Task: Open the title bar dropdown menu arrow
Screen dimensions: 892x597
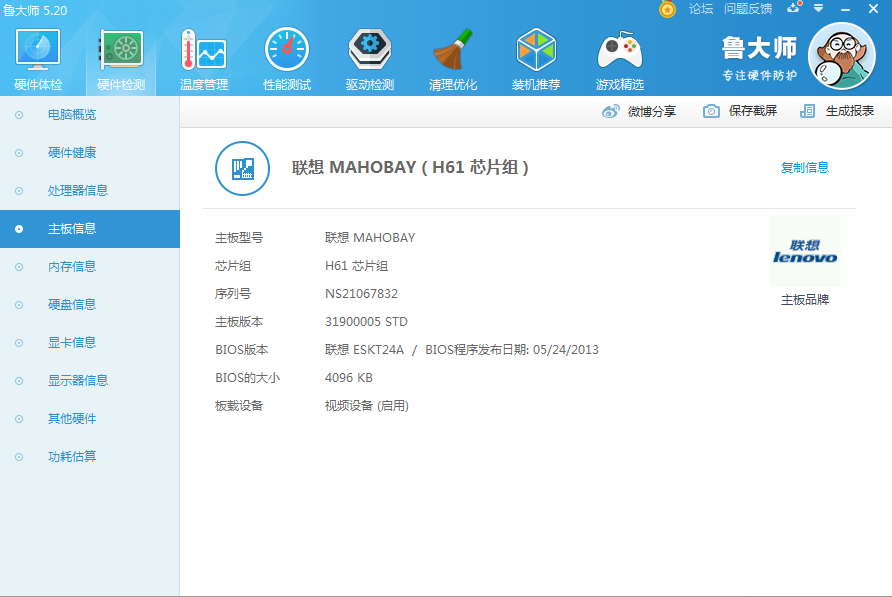Action: click(819, 9)
